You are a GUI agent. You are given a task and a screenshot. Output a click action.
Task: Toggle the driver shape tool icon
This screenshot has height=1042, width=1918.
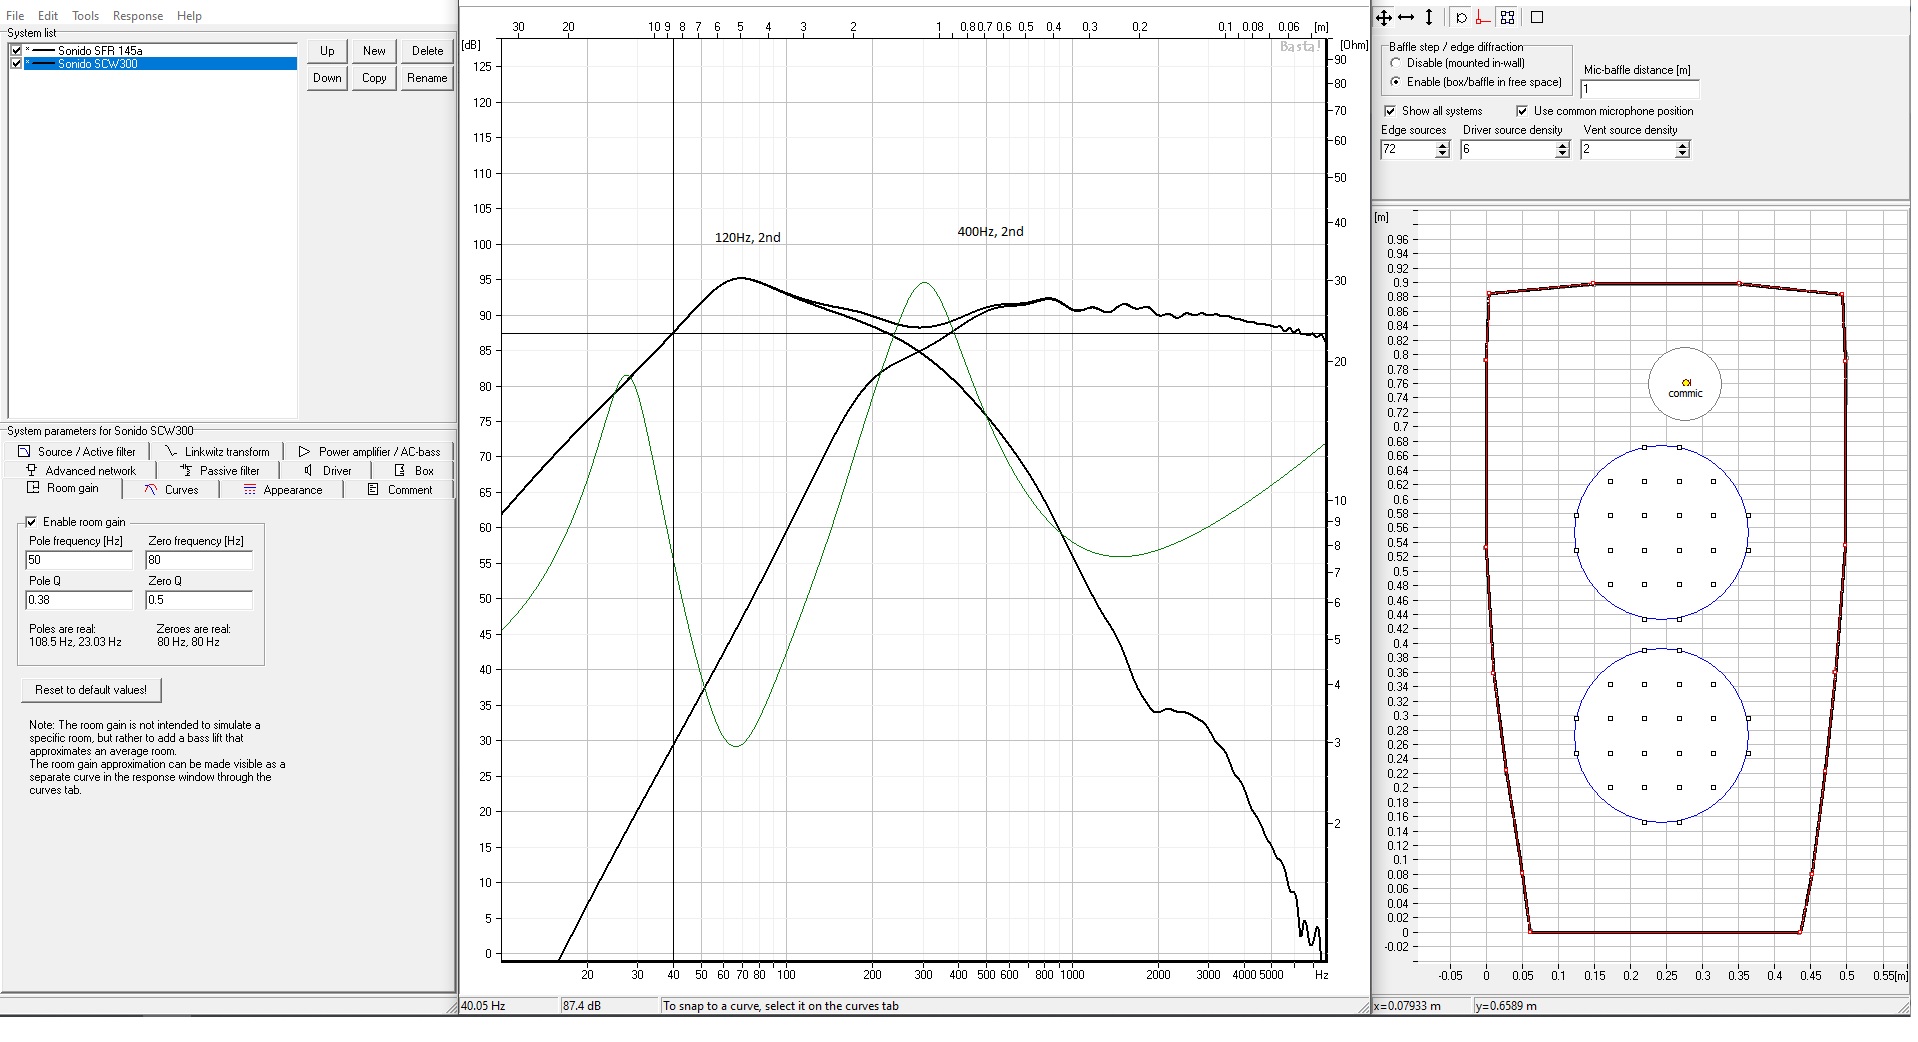[1461, 17]
